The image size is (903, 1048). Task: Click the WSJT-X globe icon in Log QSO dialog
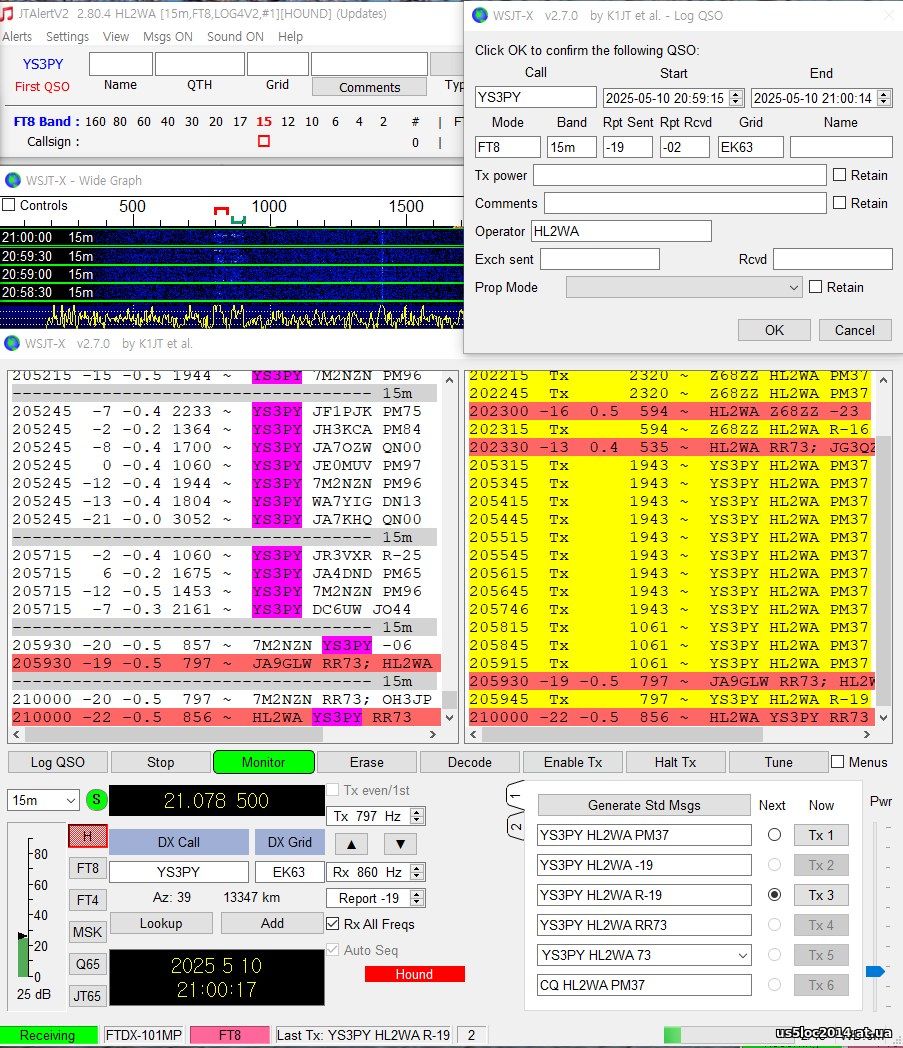480,15
